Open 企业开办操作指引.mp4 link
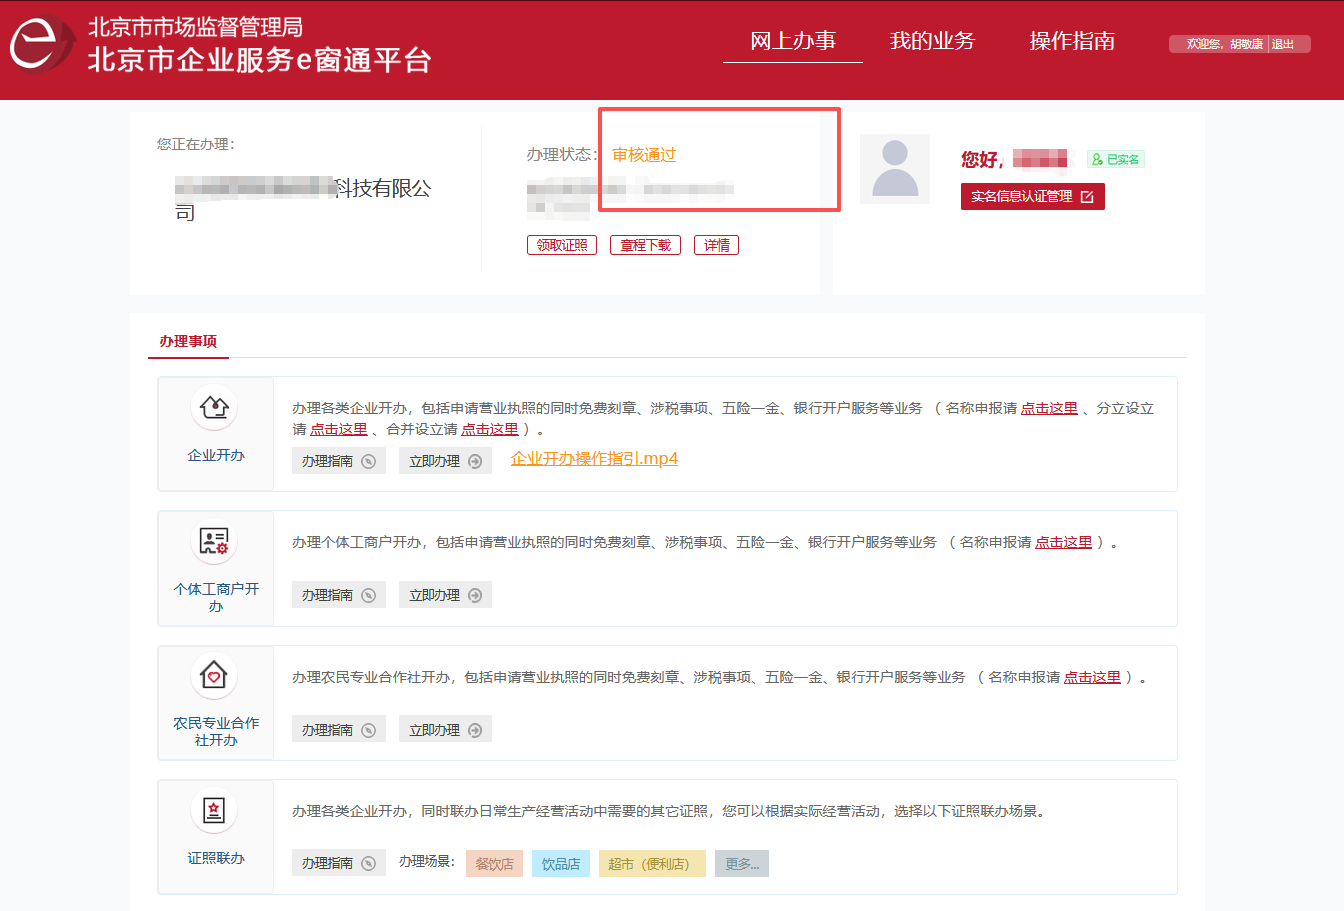Image resolution: width=1344 pixels, height=911 pixels. 594,459
